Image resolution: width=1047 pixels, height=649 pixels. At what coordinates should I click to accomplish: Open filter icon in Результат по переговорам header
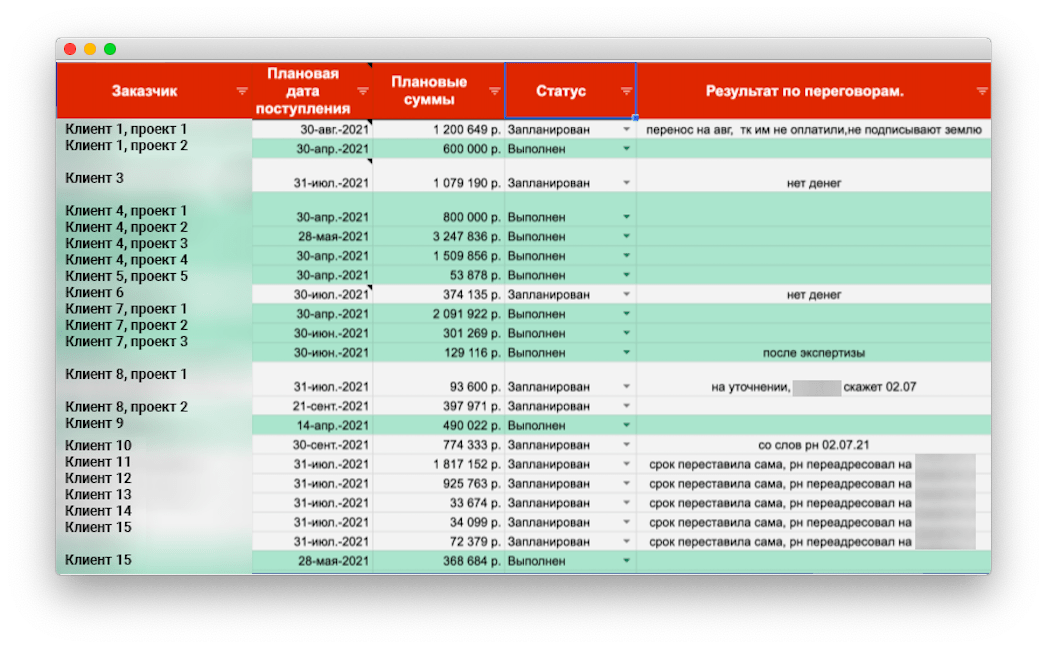click(x=982, y=91)
